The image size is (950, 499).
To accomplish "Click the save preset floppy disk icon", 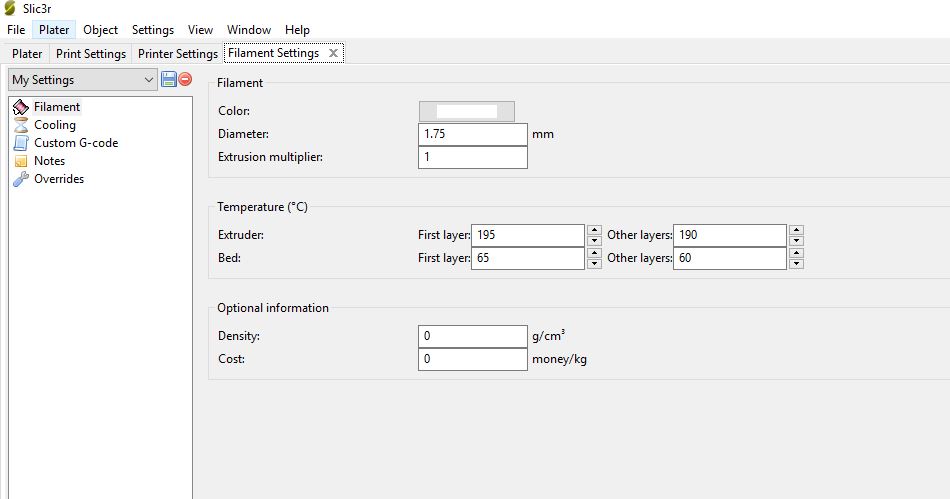I will [168, 80].
